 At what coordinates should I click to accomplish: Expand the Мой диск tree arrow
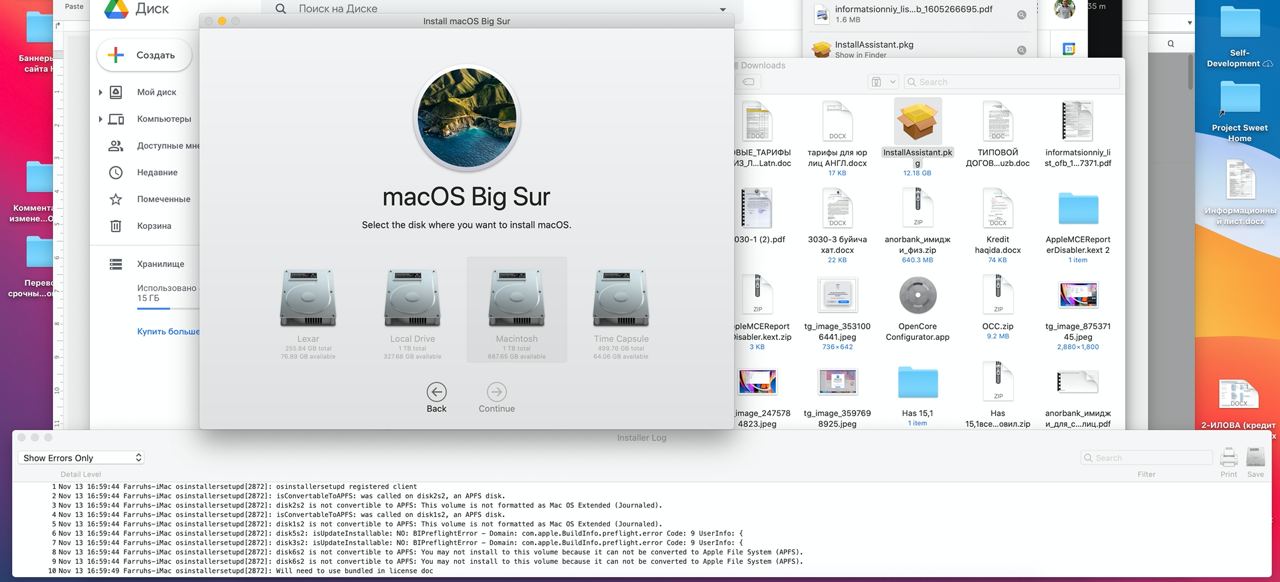pos(101,92)
